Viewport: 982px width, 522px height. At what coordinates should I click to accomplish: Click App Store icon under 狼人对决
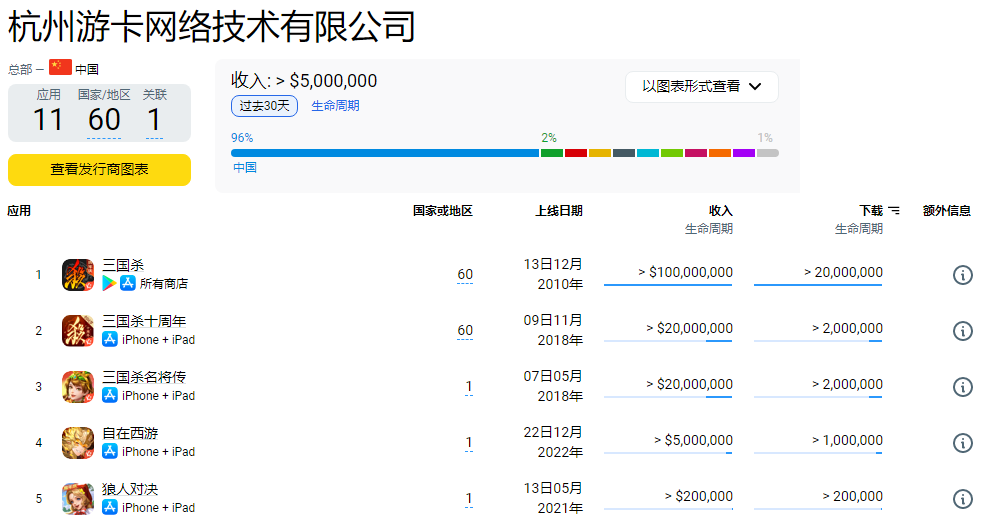110,508
